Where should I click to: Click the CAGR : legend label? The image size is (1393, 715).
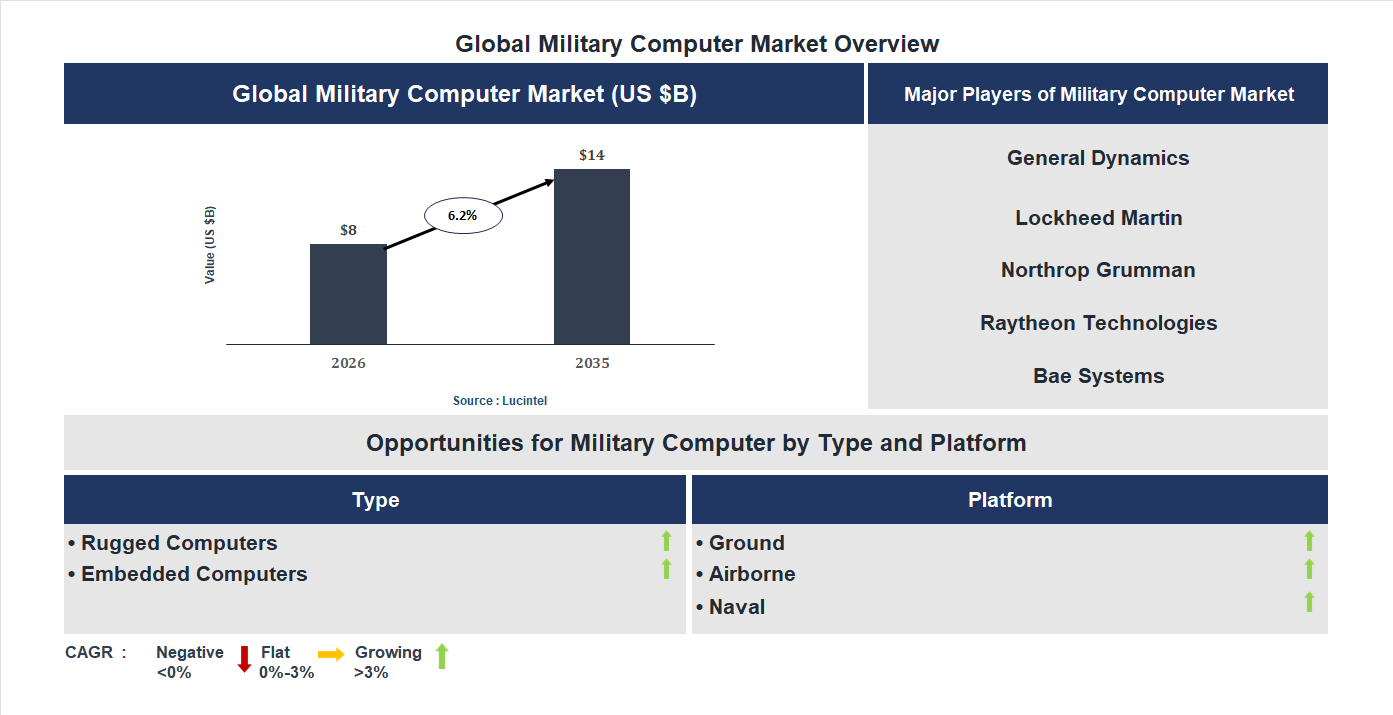(x=96, y=653)
